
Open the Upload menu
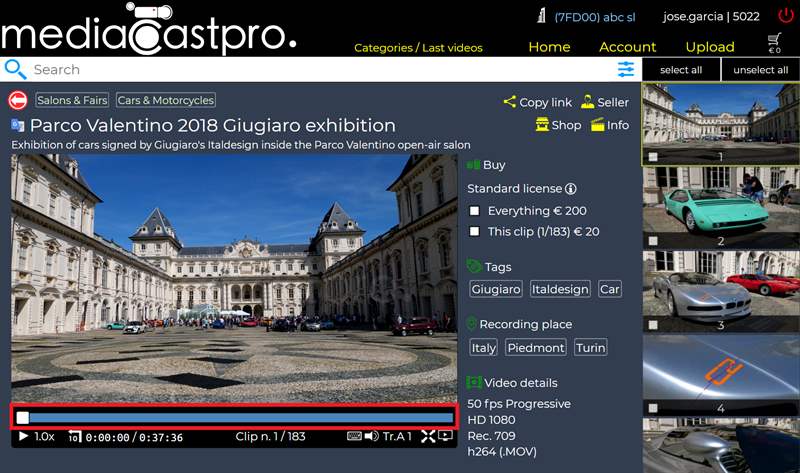click(710, 47)
